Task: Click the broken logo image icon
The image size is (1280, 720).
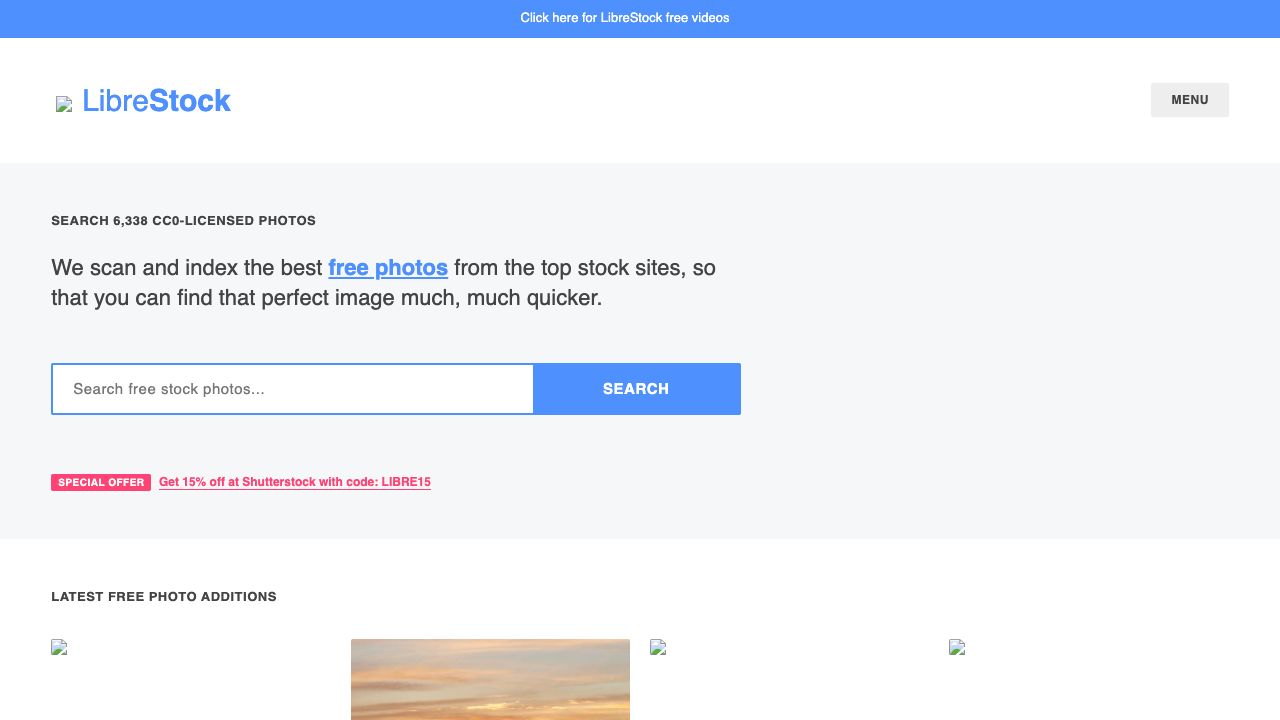Action: point(64,104)
